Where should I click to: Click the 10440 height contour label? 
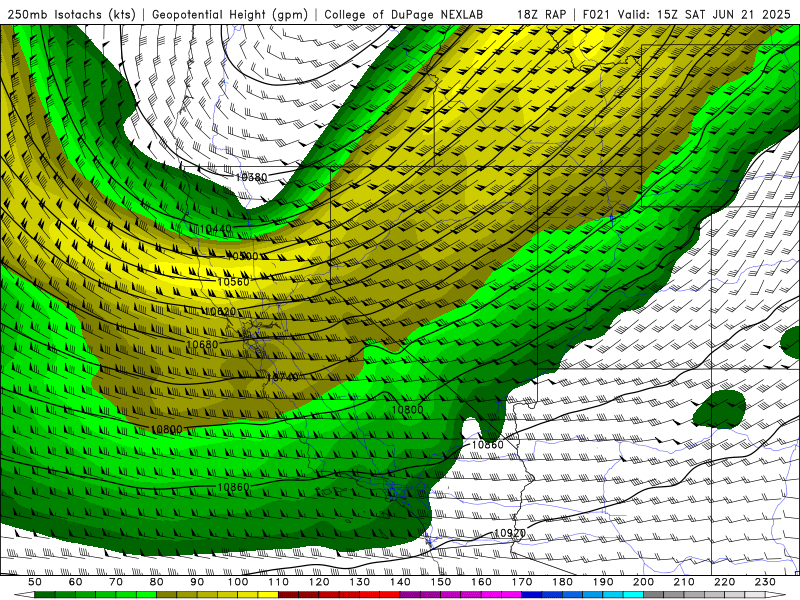click(x=215, y=229)
